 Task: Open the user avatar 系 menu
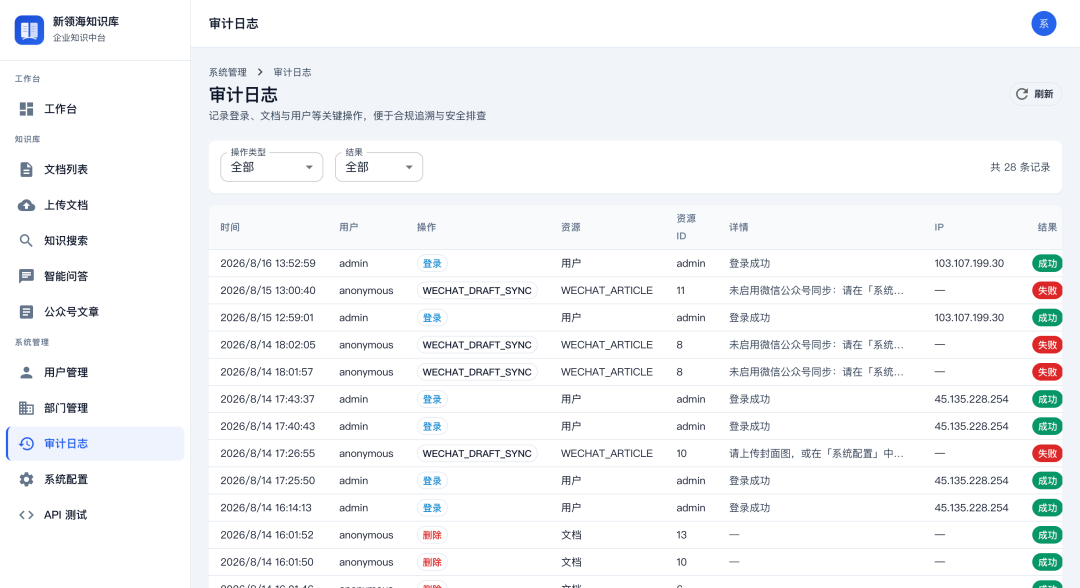tap(1043, 23)
